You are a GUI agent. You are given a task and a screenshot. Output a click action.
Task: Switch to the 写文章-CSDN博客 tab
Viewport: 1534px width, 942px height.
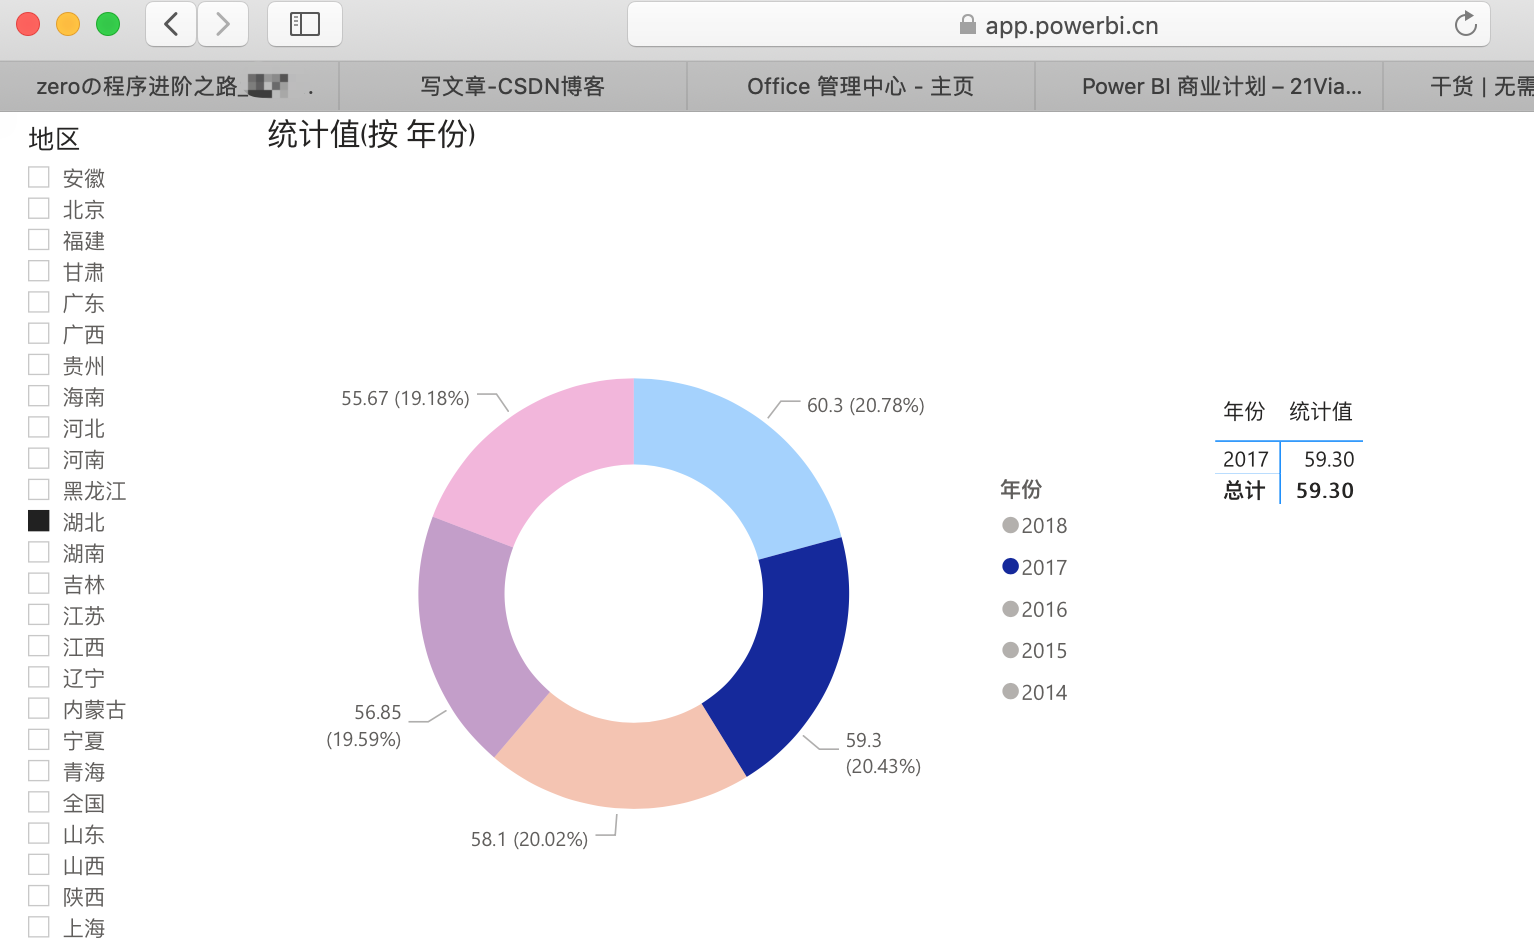[513, 87]
